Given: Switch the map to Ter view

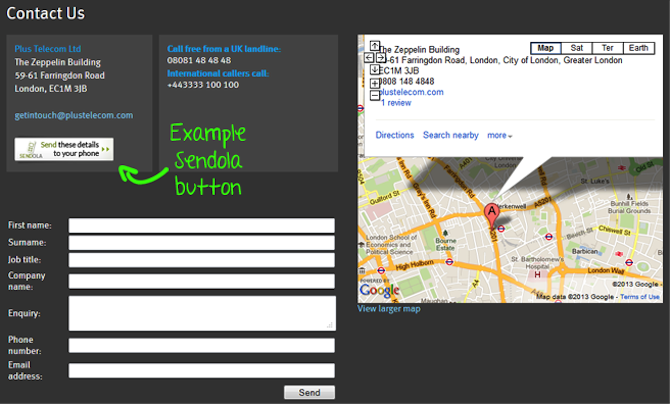Looking at the screenshot, I should pos(607,48).
